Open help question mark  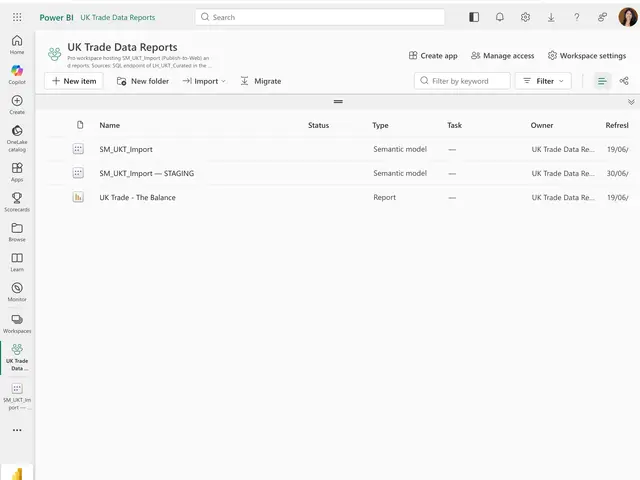pos(576,17)
